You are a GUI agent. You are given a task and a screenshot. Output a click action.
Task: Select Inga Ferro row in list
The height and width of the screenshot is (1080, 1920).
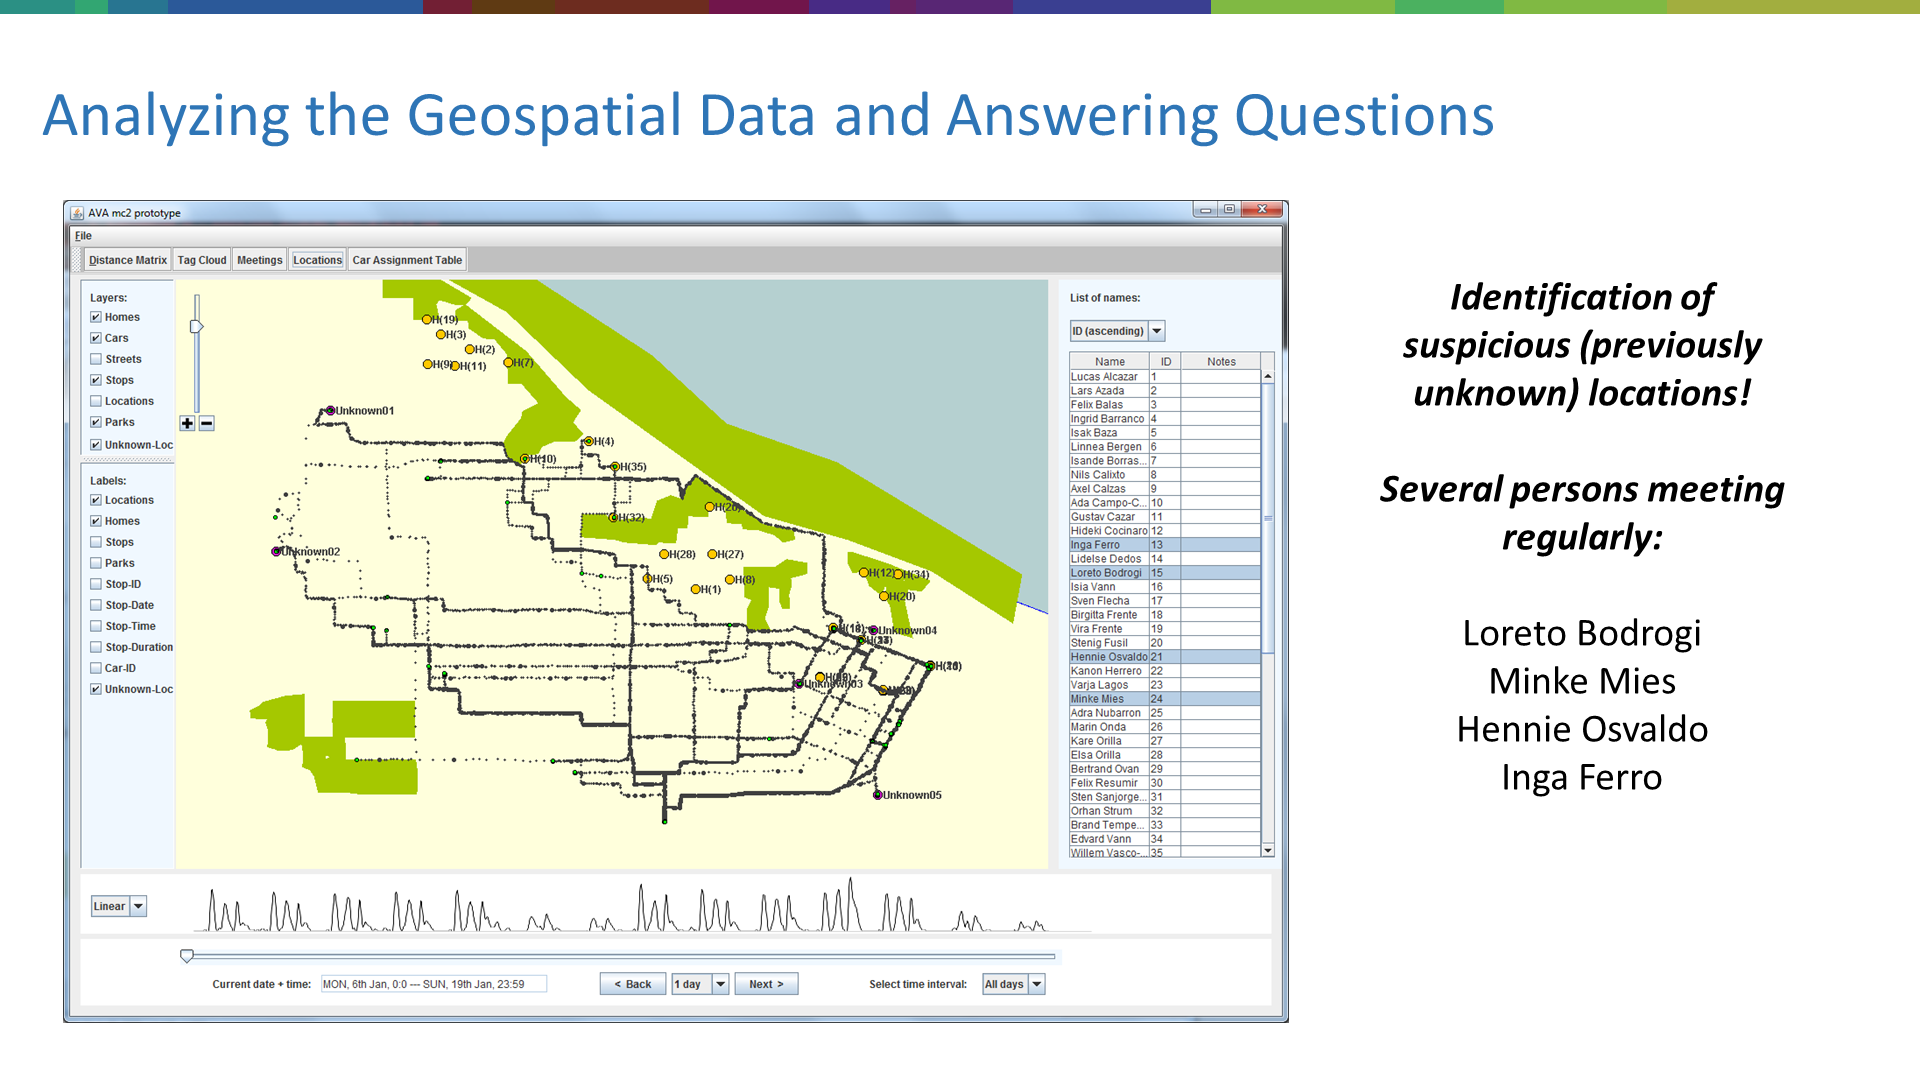(1165, 546)
